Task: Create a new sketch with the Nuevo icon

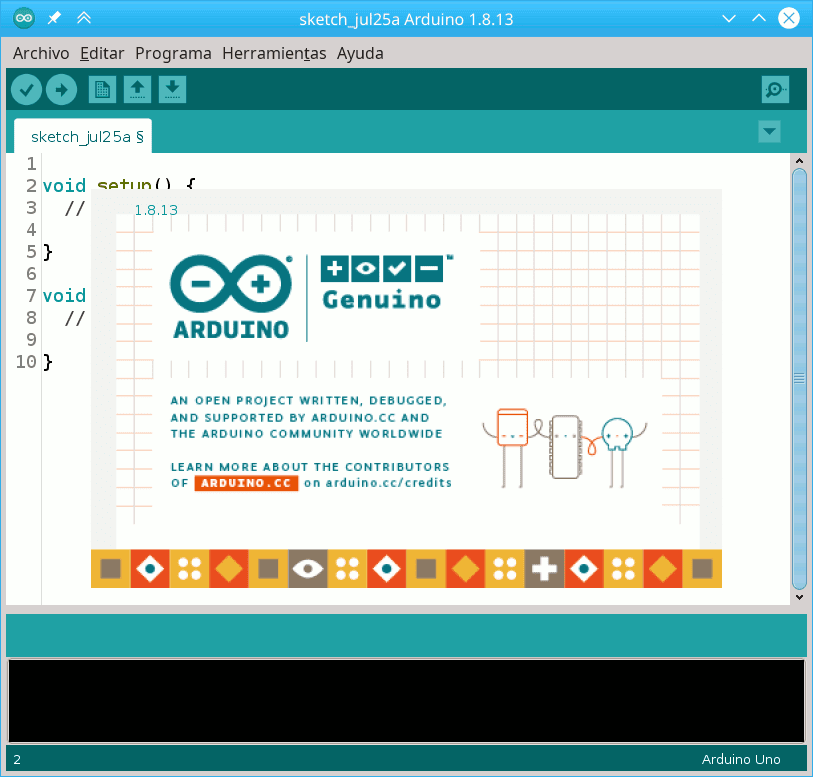Action: (x=101, y=89)
